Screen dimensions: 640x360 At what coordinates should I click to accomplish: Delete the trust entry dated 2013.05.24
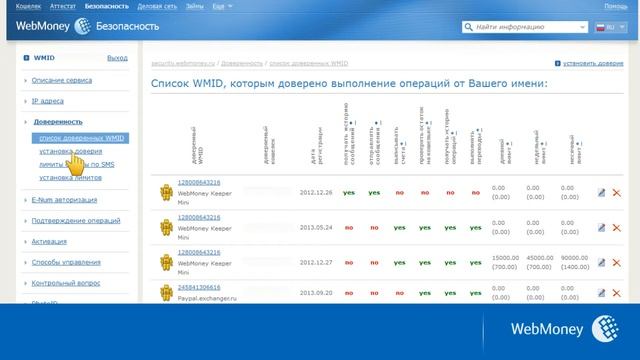tap(616, 228)
